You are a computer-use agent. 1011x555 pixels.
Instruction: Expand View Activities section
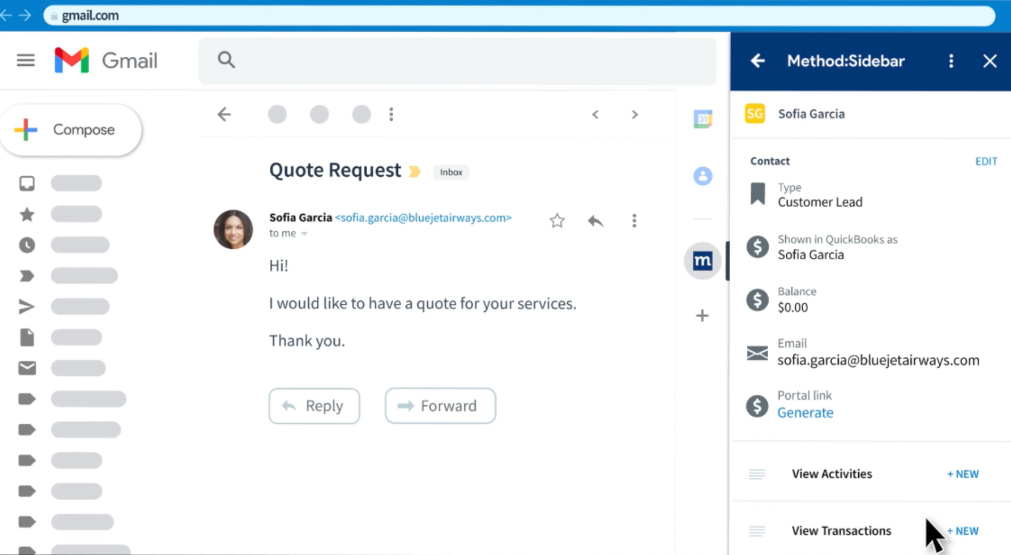832,474
